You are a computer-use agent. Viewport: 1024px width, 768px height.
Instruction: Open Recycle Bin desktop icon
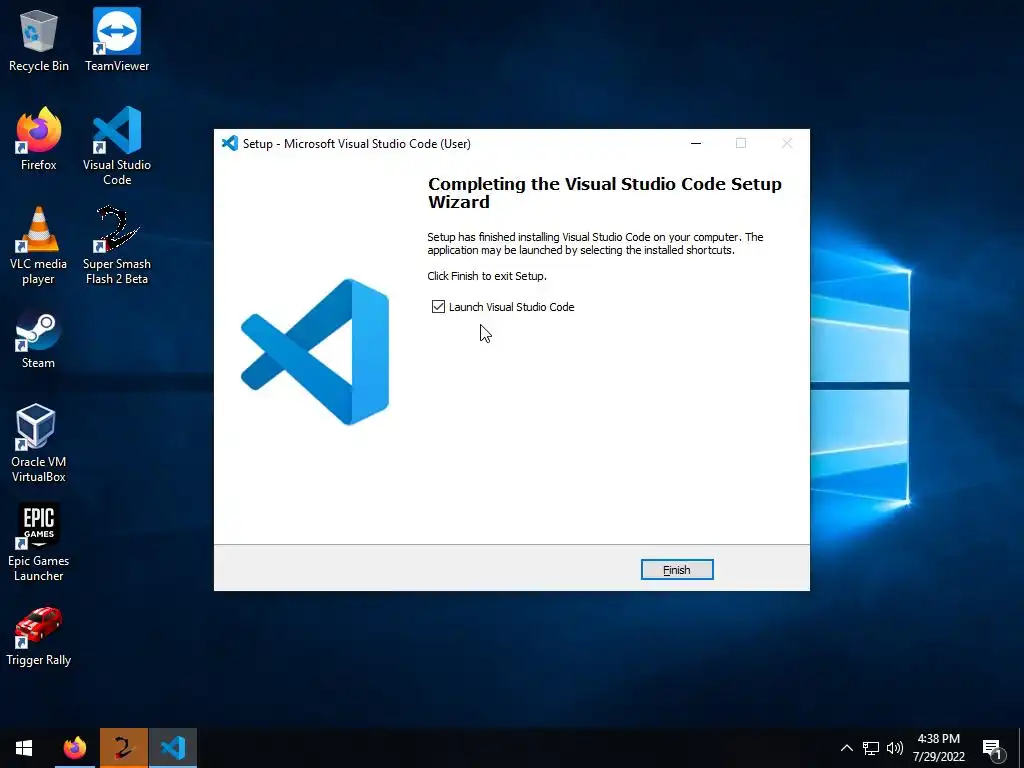[39, 40]
